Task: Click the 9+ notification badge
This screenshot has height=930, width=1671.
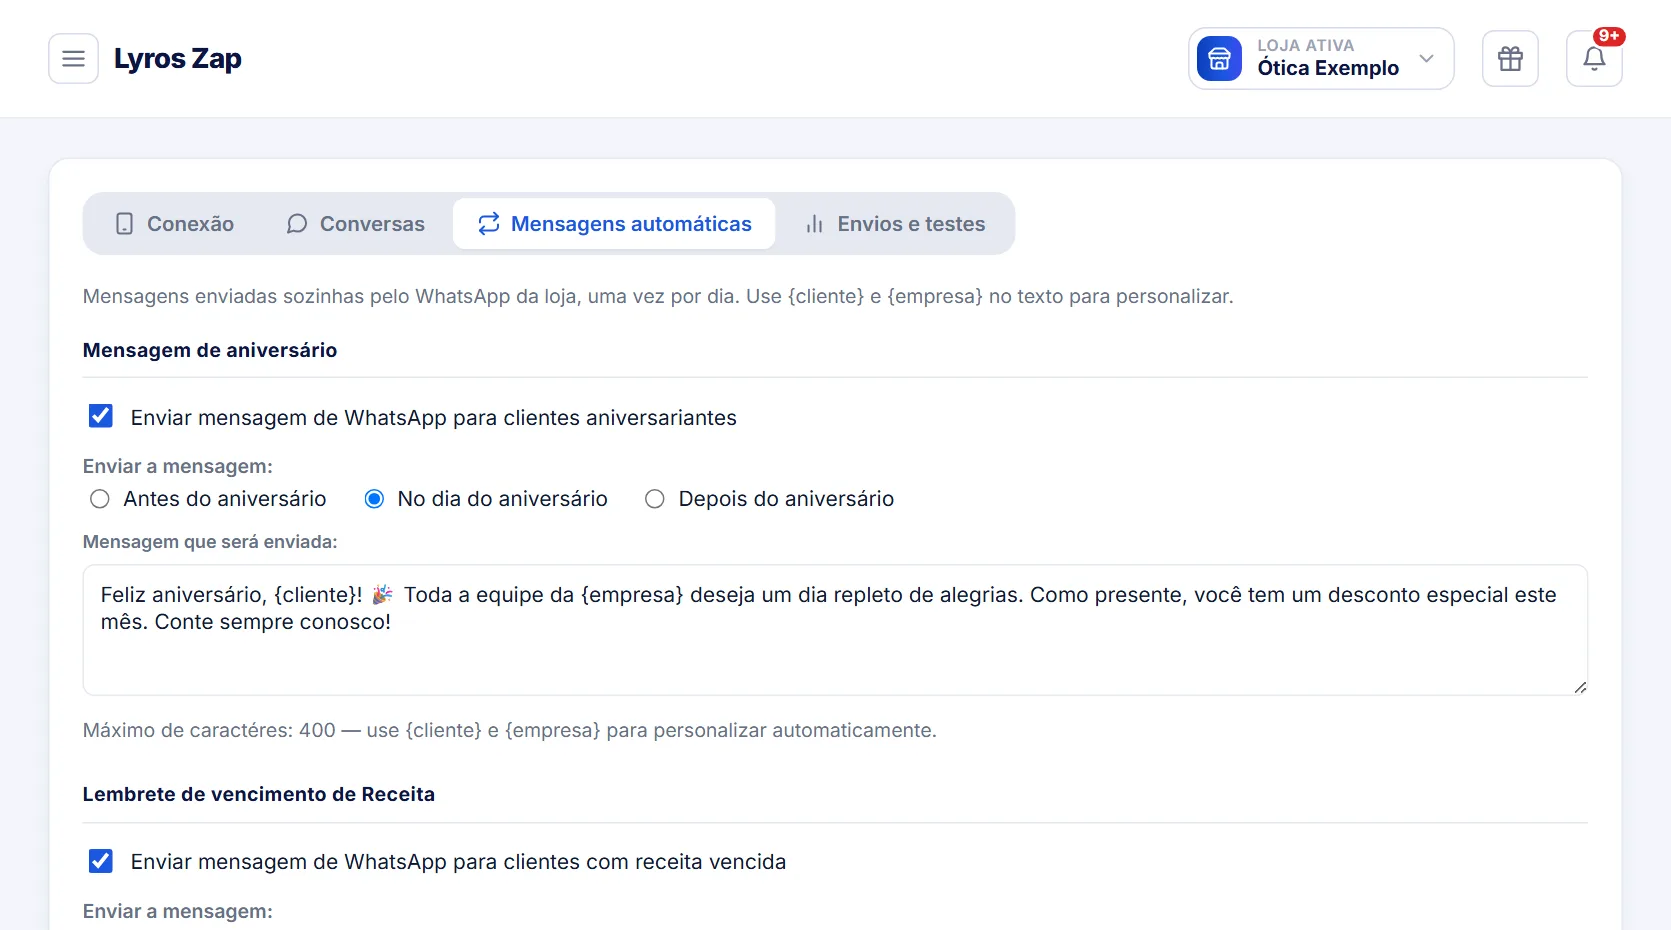Action: (x=1609, y=36)
